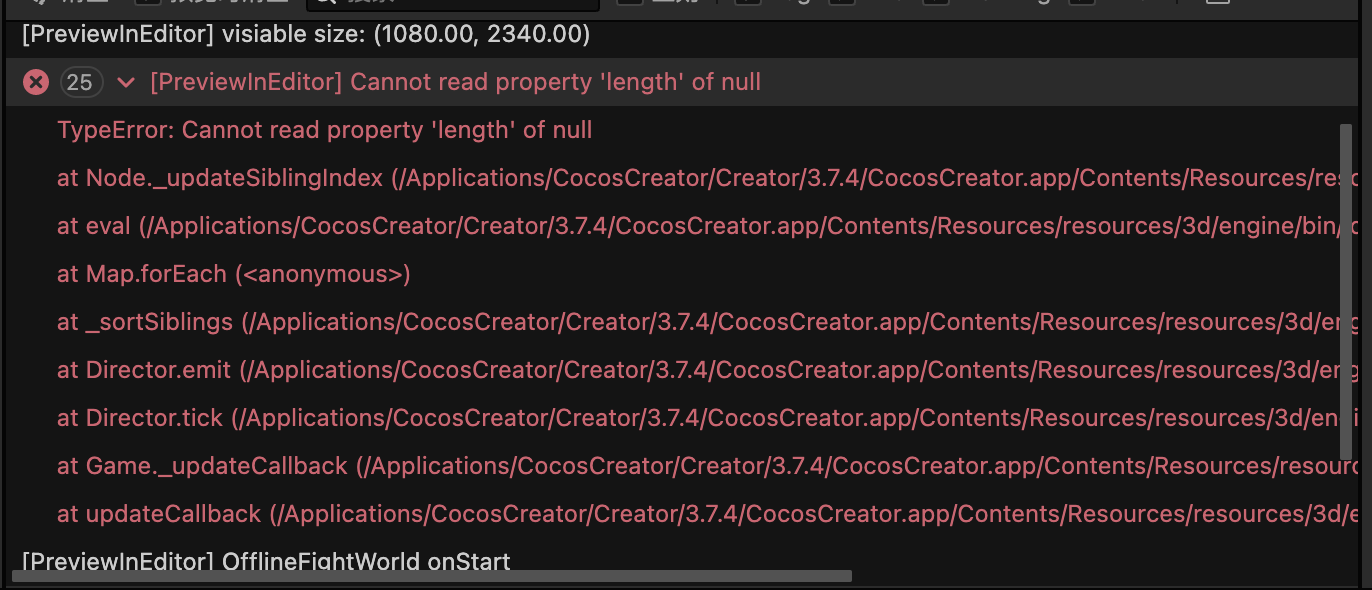
Task: Open the eval stack frame source
Action: click(x=94, y=226)
